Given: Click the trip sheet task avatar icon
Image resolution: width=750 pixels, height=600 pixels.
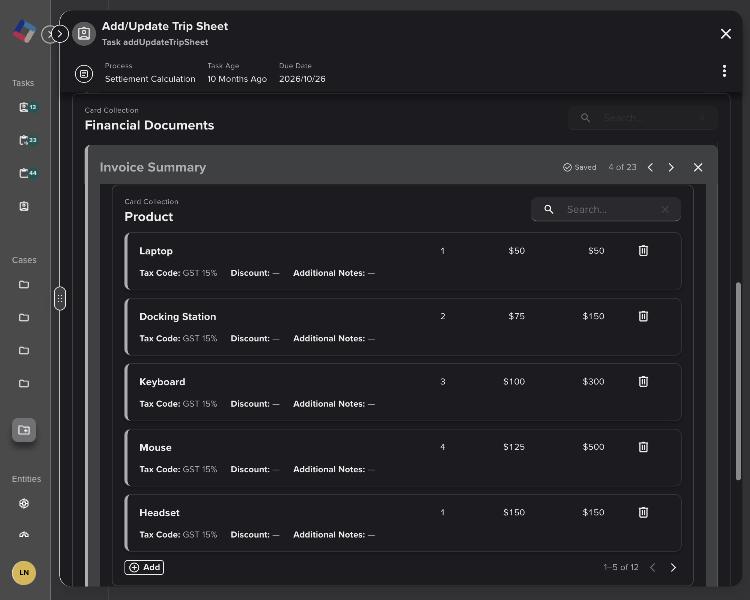Looking at the screenshot, I should 84,33.
